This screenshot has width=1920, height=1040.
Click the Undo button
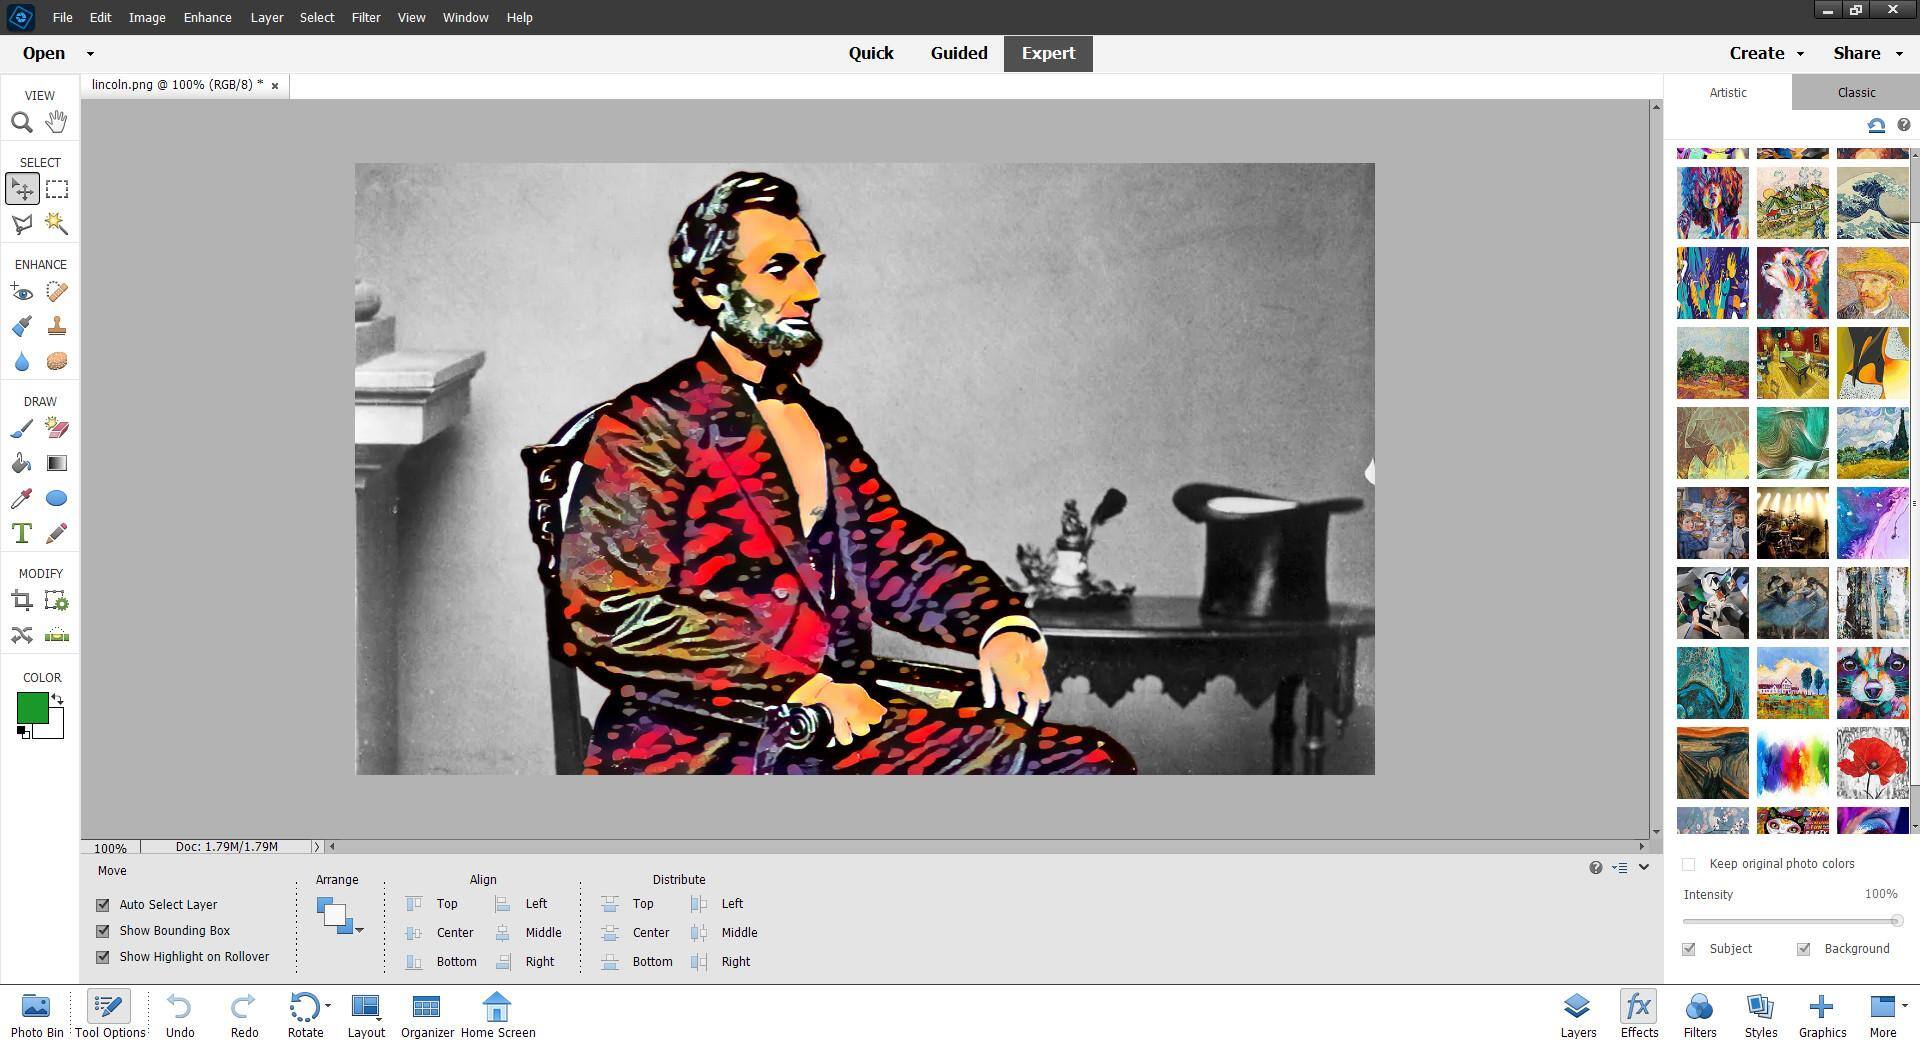pos(180,1014)
